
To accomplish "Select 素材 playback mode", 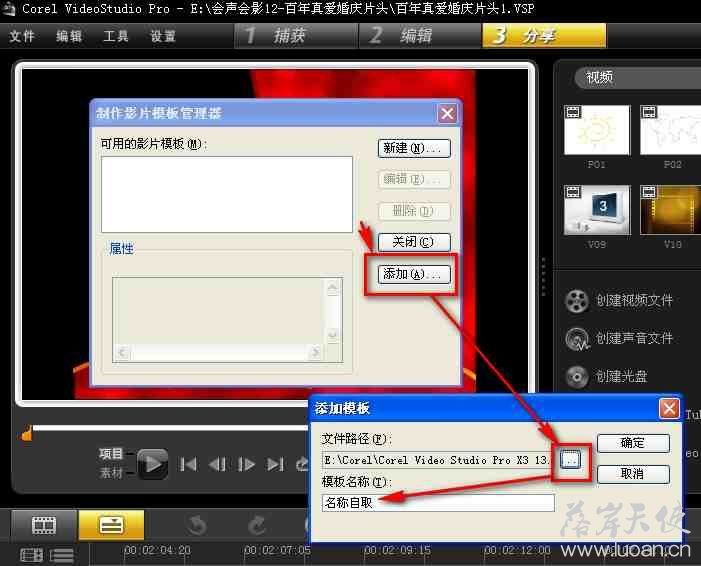I will click(110, 473).
